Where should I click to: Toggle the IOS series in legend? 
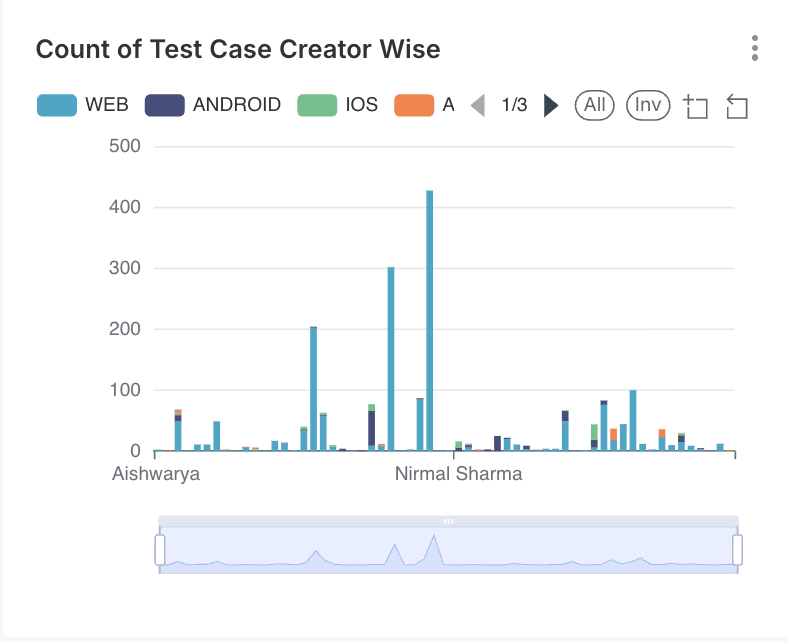click(x=338, y=105)
